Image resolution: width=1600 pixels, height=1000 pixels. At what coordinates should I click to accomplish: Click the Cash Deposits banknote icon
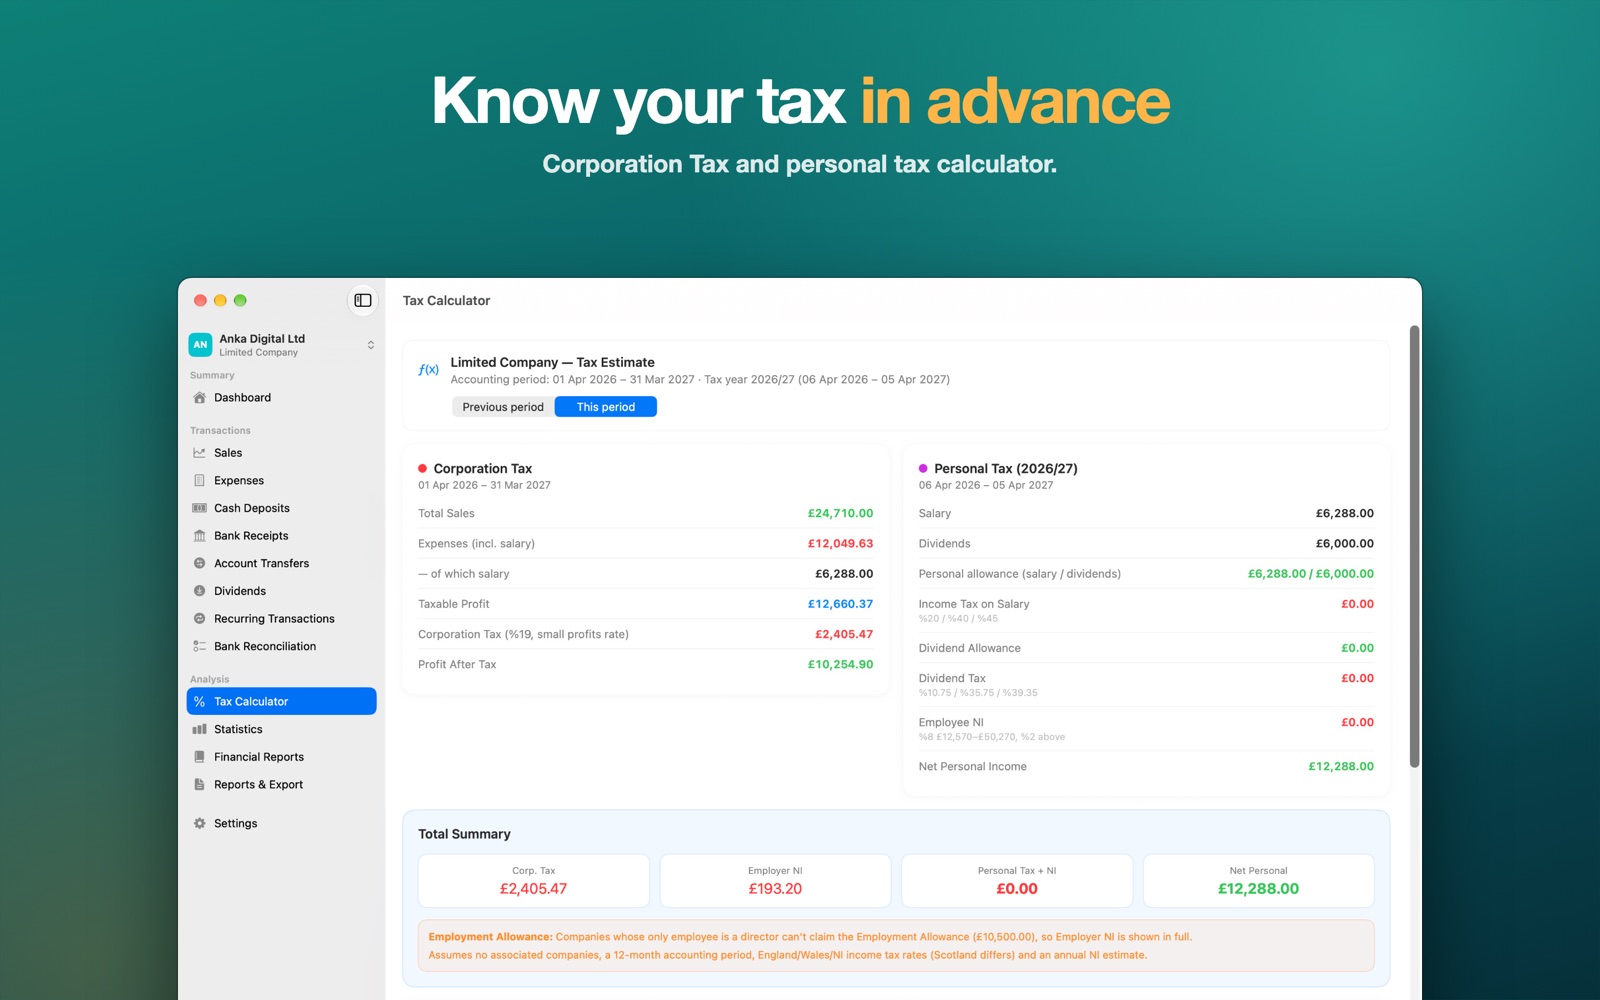pos(199,508)
